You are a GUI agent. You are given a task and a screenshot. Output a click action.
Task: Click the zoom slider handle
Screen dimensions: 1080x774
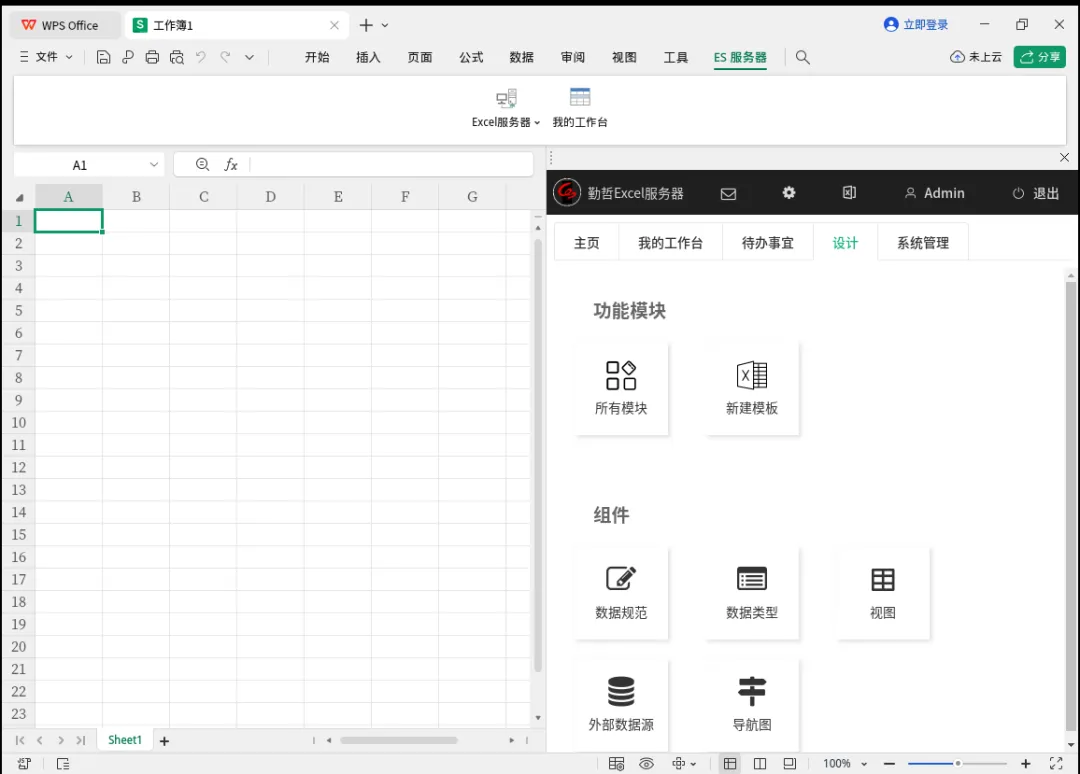click(x=957, y=763)
